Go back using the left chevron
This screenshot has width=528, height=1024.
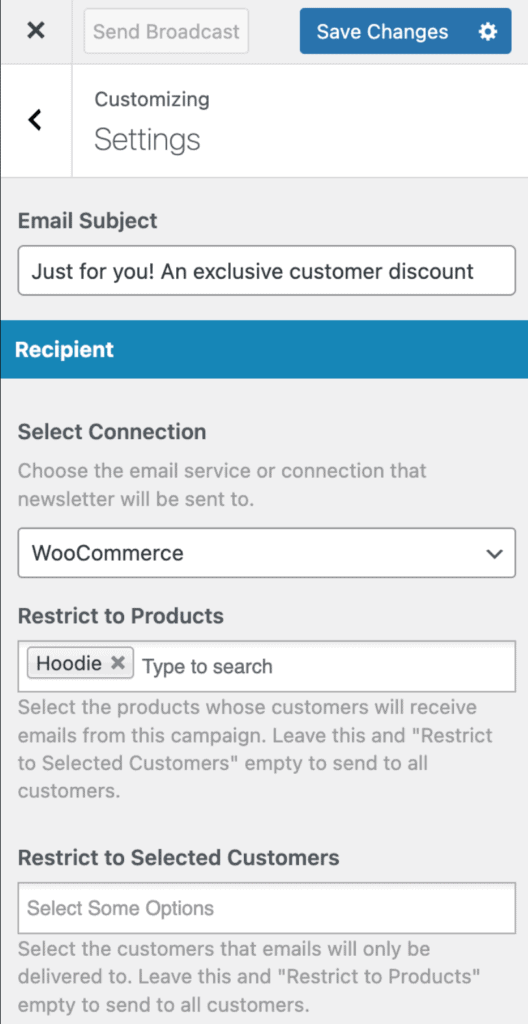[35, 120]
